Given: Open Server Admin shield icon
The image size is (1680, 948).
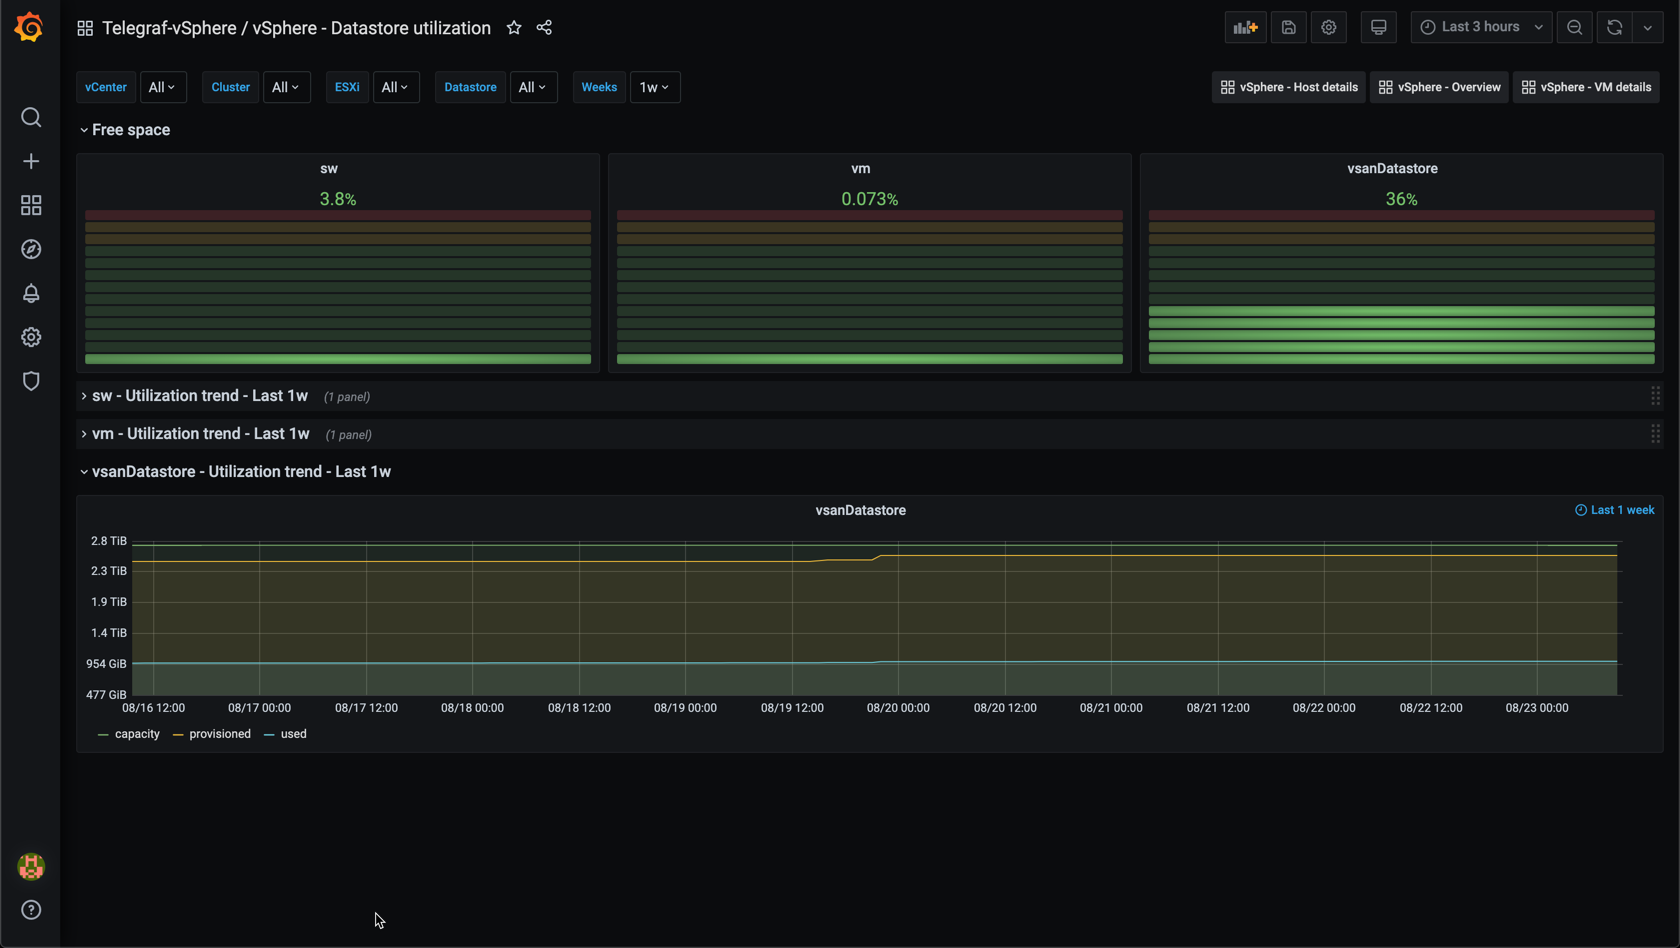Looking at the screenshot, I should 31,381.
